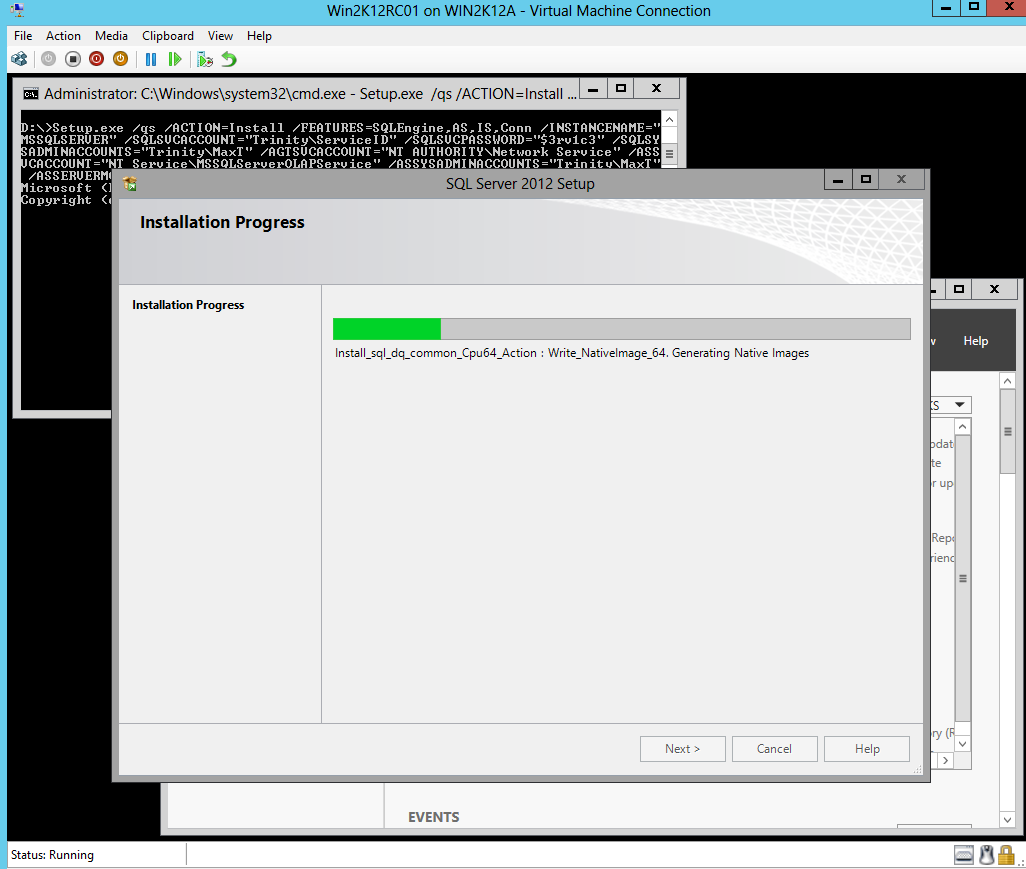The height and width of the screenshot is (869, 1026).
Task: Click scroll up arrow in cmd window
Action: (x=669, y=120)
